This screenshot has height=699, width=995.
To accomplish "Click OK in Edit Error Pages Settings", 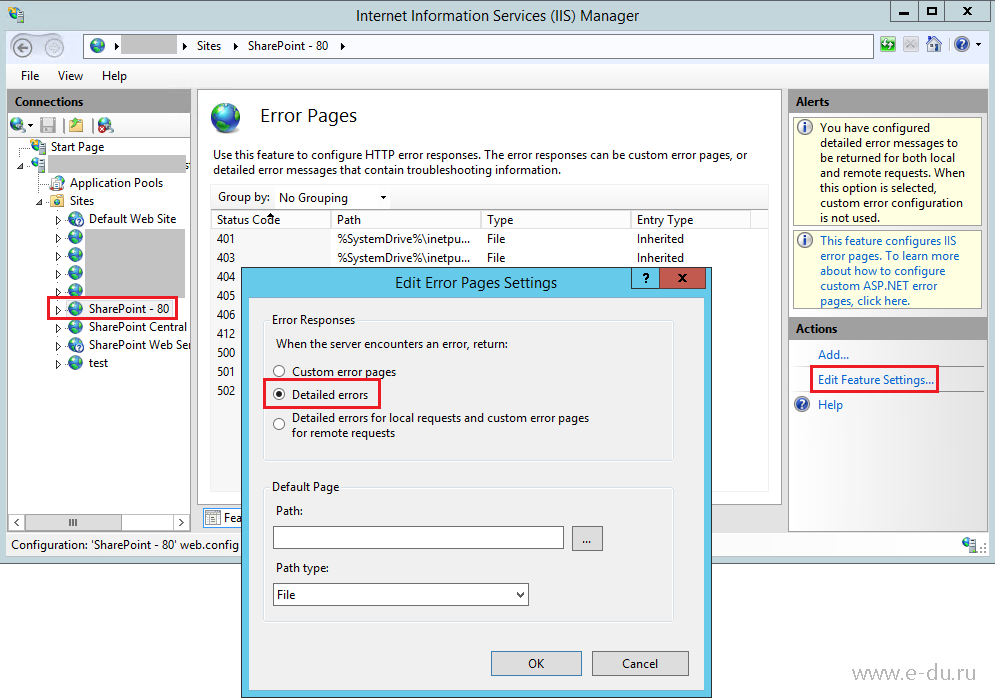I will [x=535, y=663].
